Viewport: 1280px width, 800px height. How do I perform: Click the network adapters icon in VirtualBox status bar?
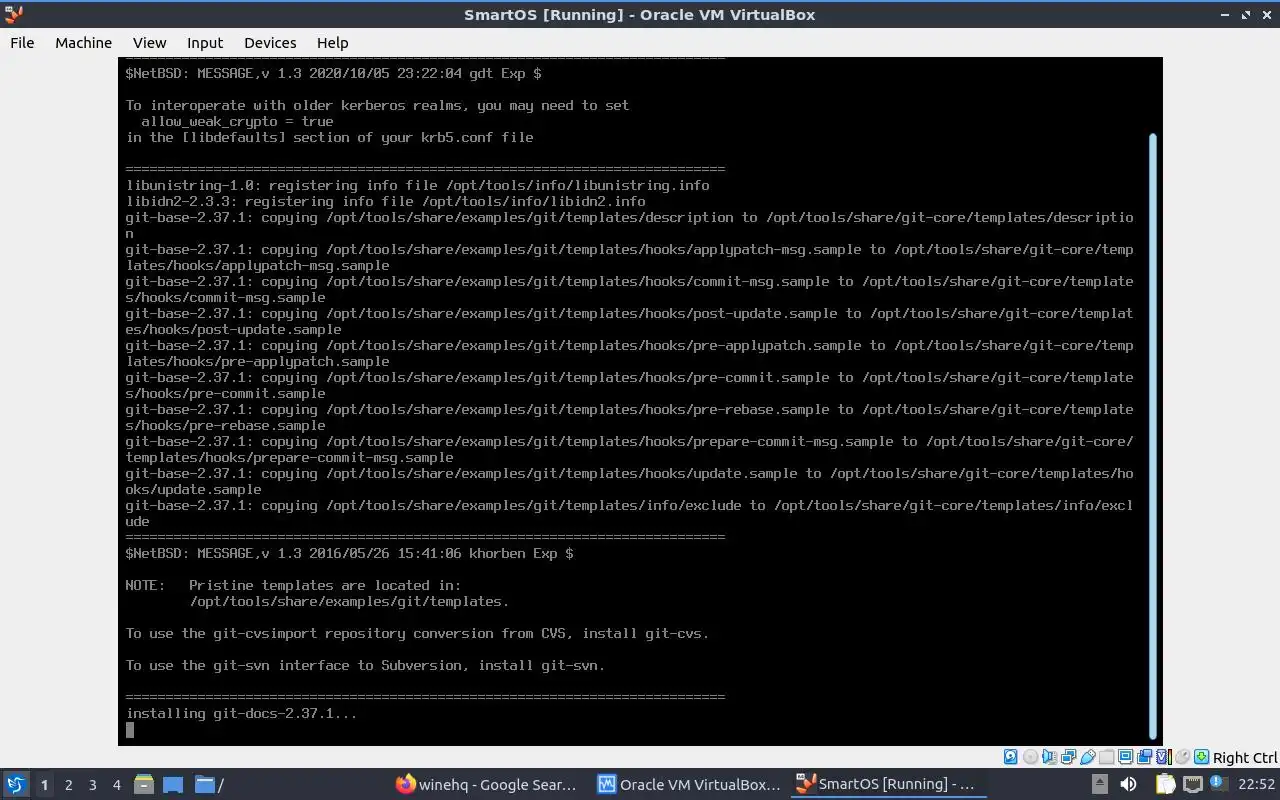pyautogui.click(x=1068, y=757)
